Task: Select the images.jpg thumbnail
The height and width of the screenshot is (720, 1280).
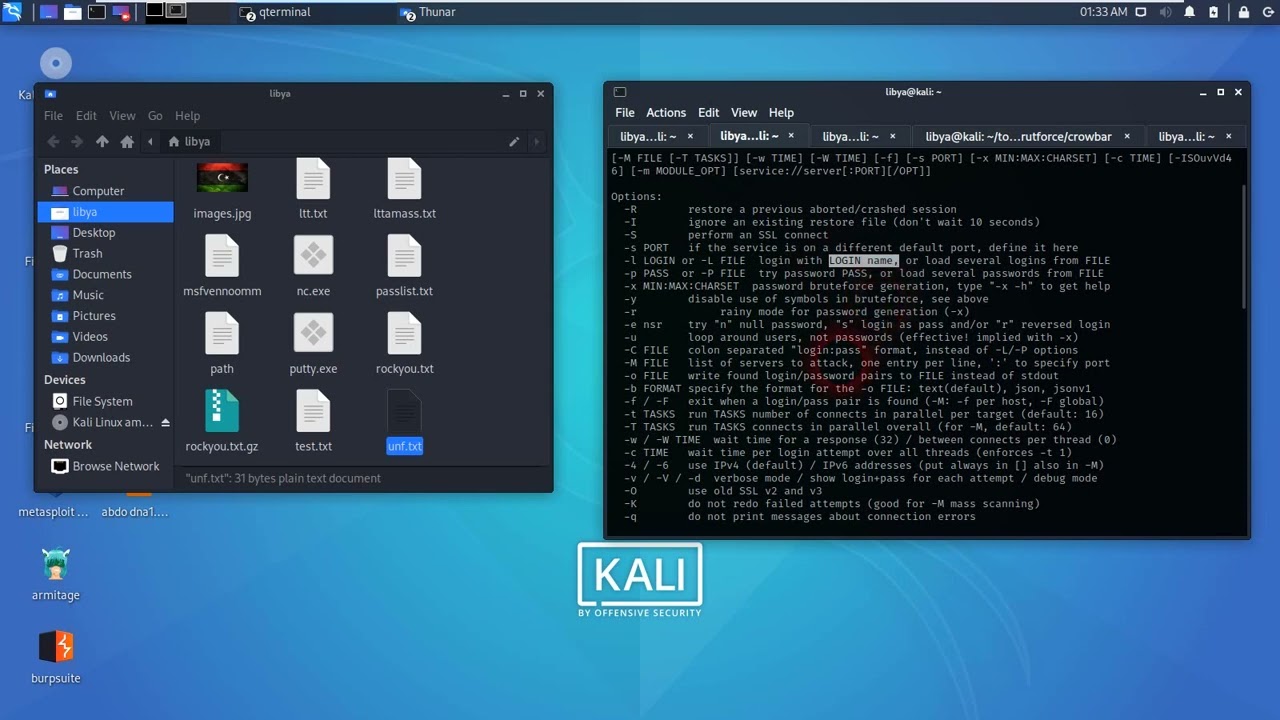Action: (222, 178)
